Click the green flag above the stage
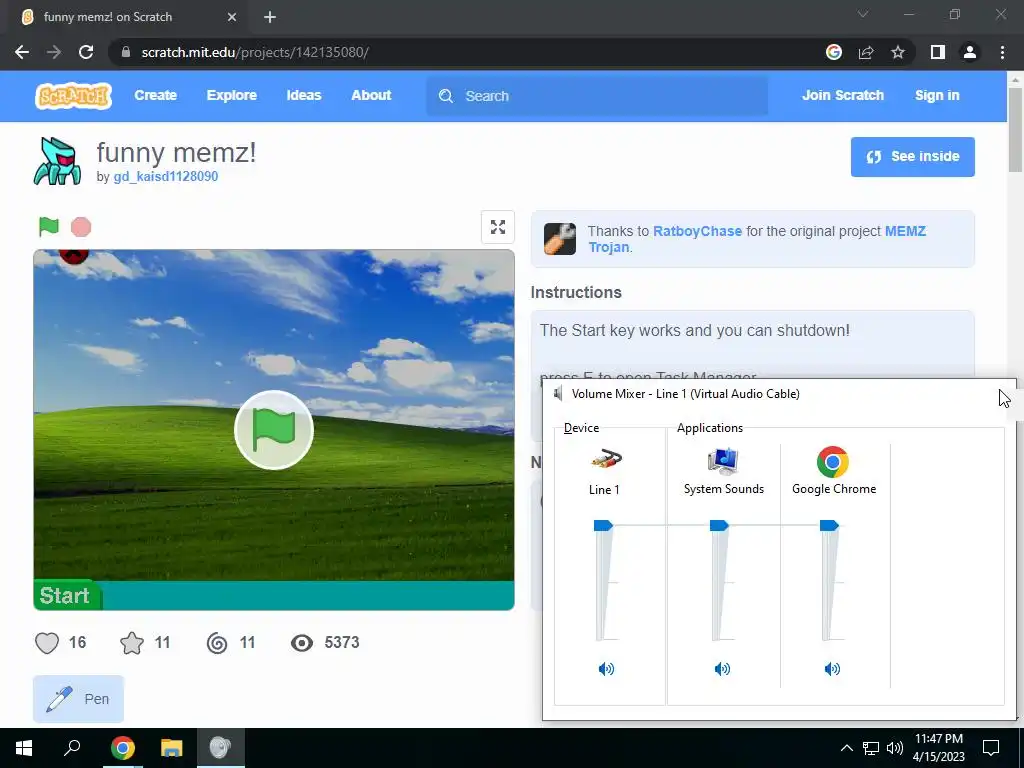Viewport: 1024px width, 768px height. pyautogui.click(x=49, y=227)
